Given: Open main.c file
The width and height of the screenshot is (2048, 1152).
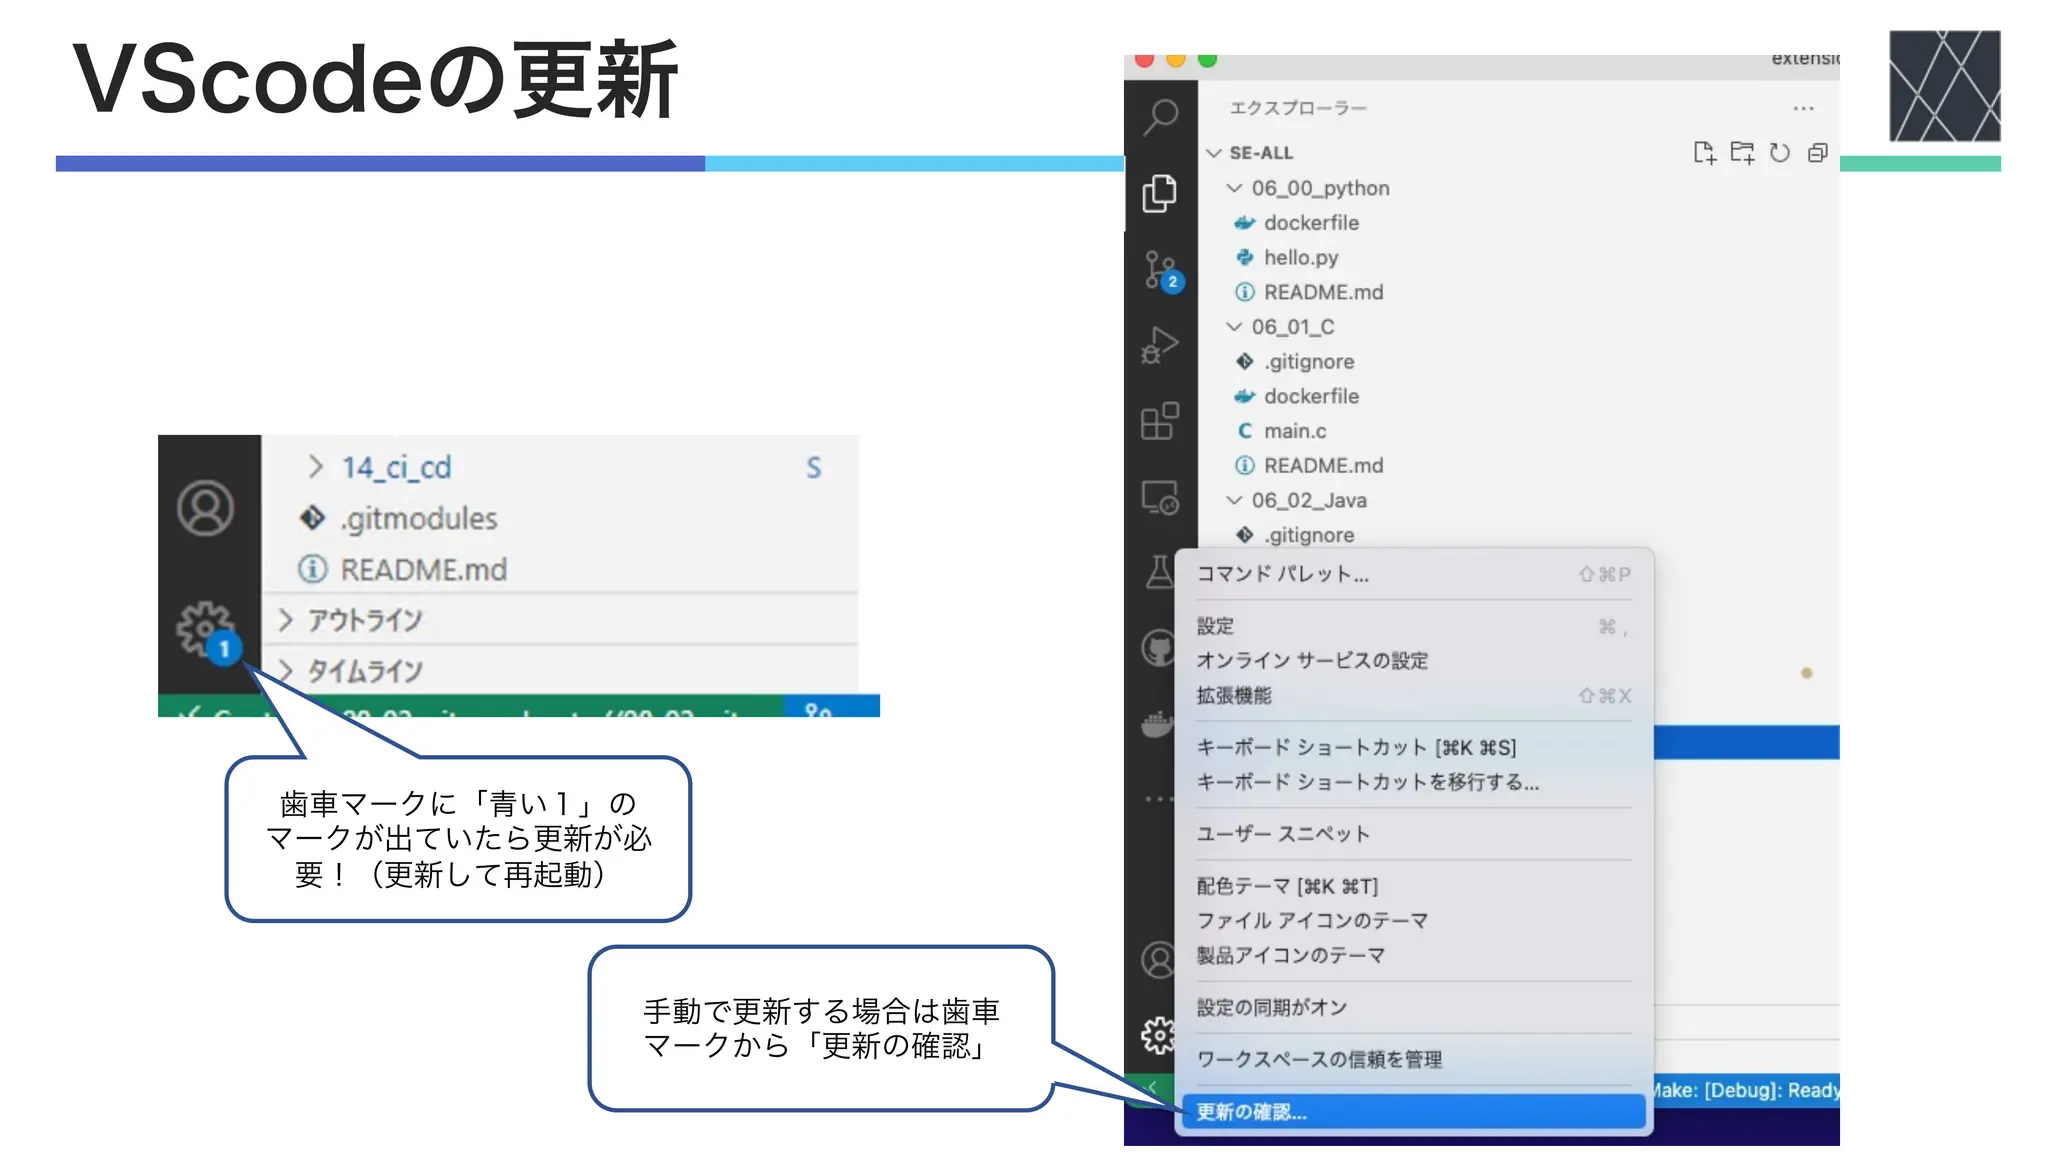Looking at the screenshot, I should pos(1295,431).
